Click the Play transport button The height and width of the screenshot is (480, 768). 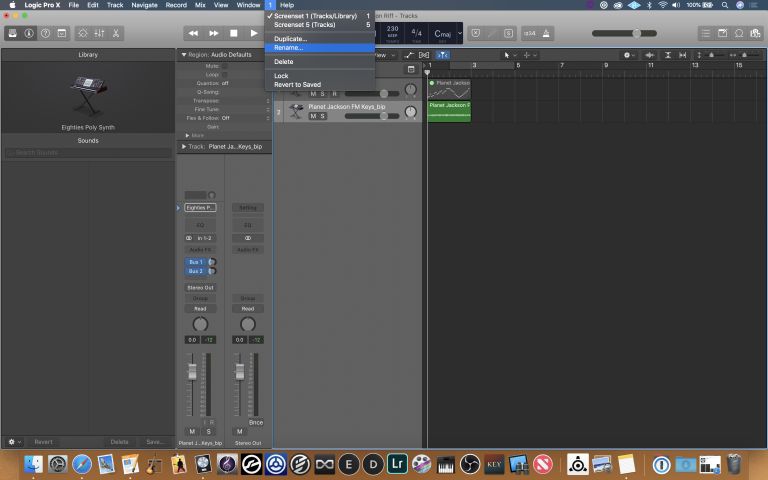pos(253,33)
